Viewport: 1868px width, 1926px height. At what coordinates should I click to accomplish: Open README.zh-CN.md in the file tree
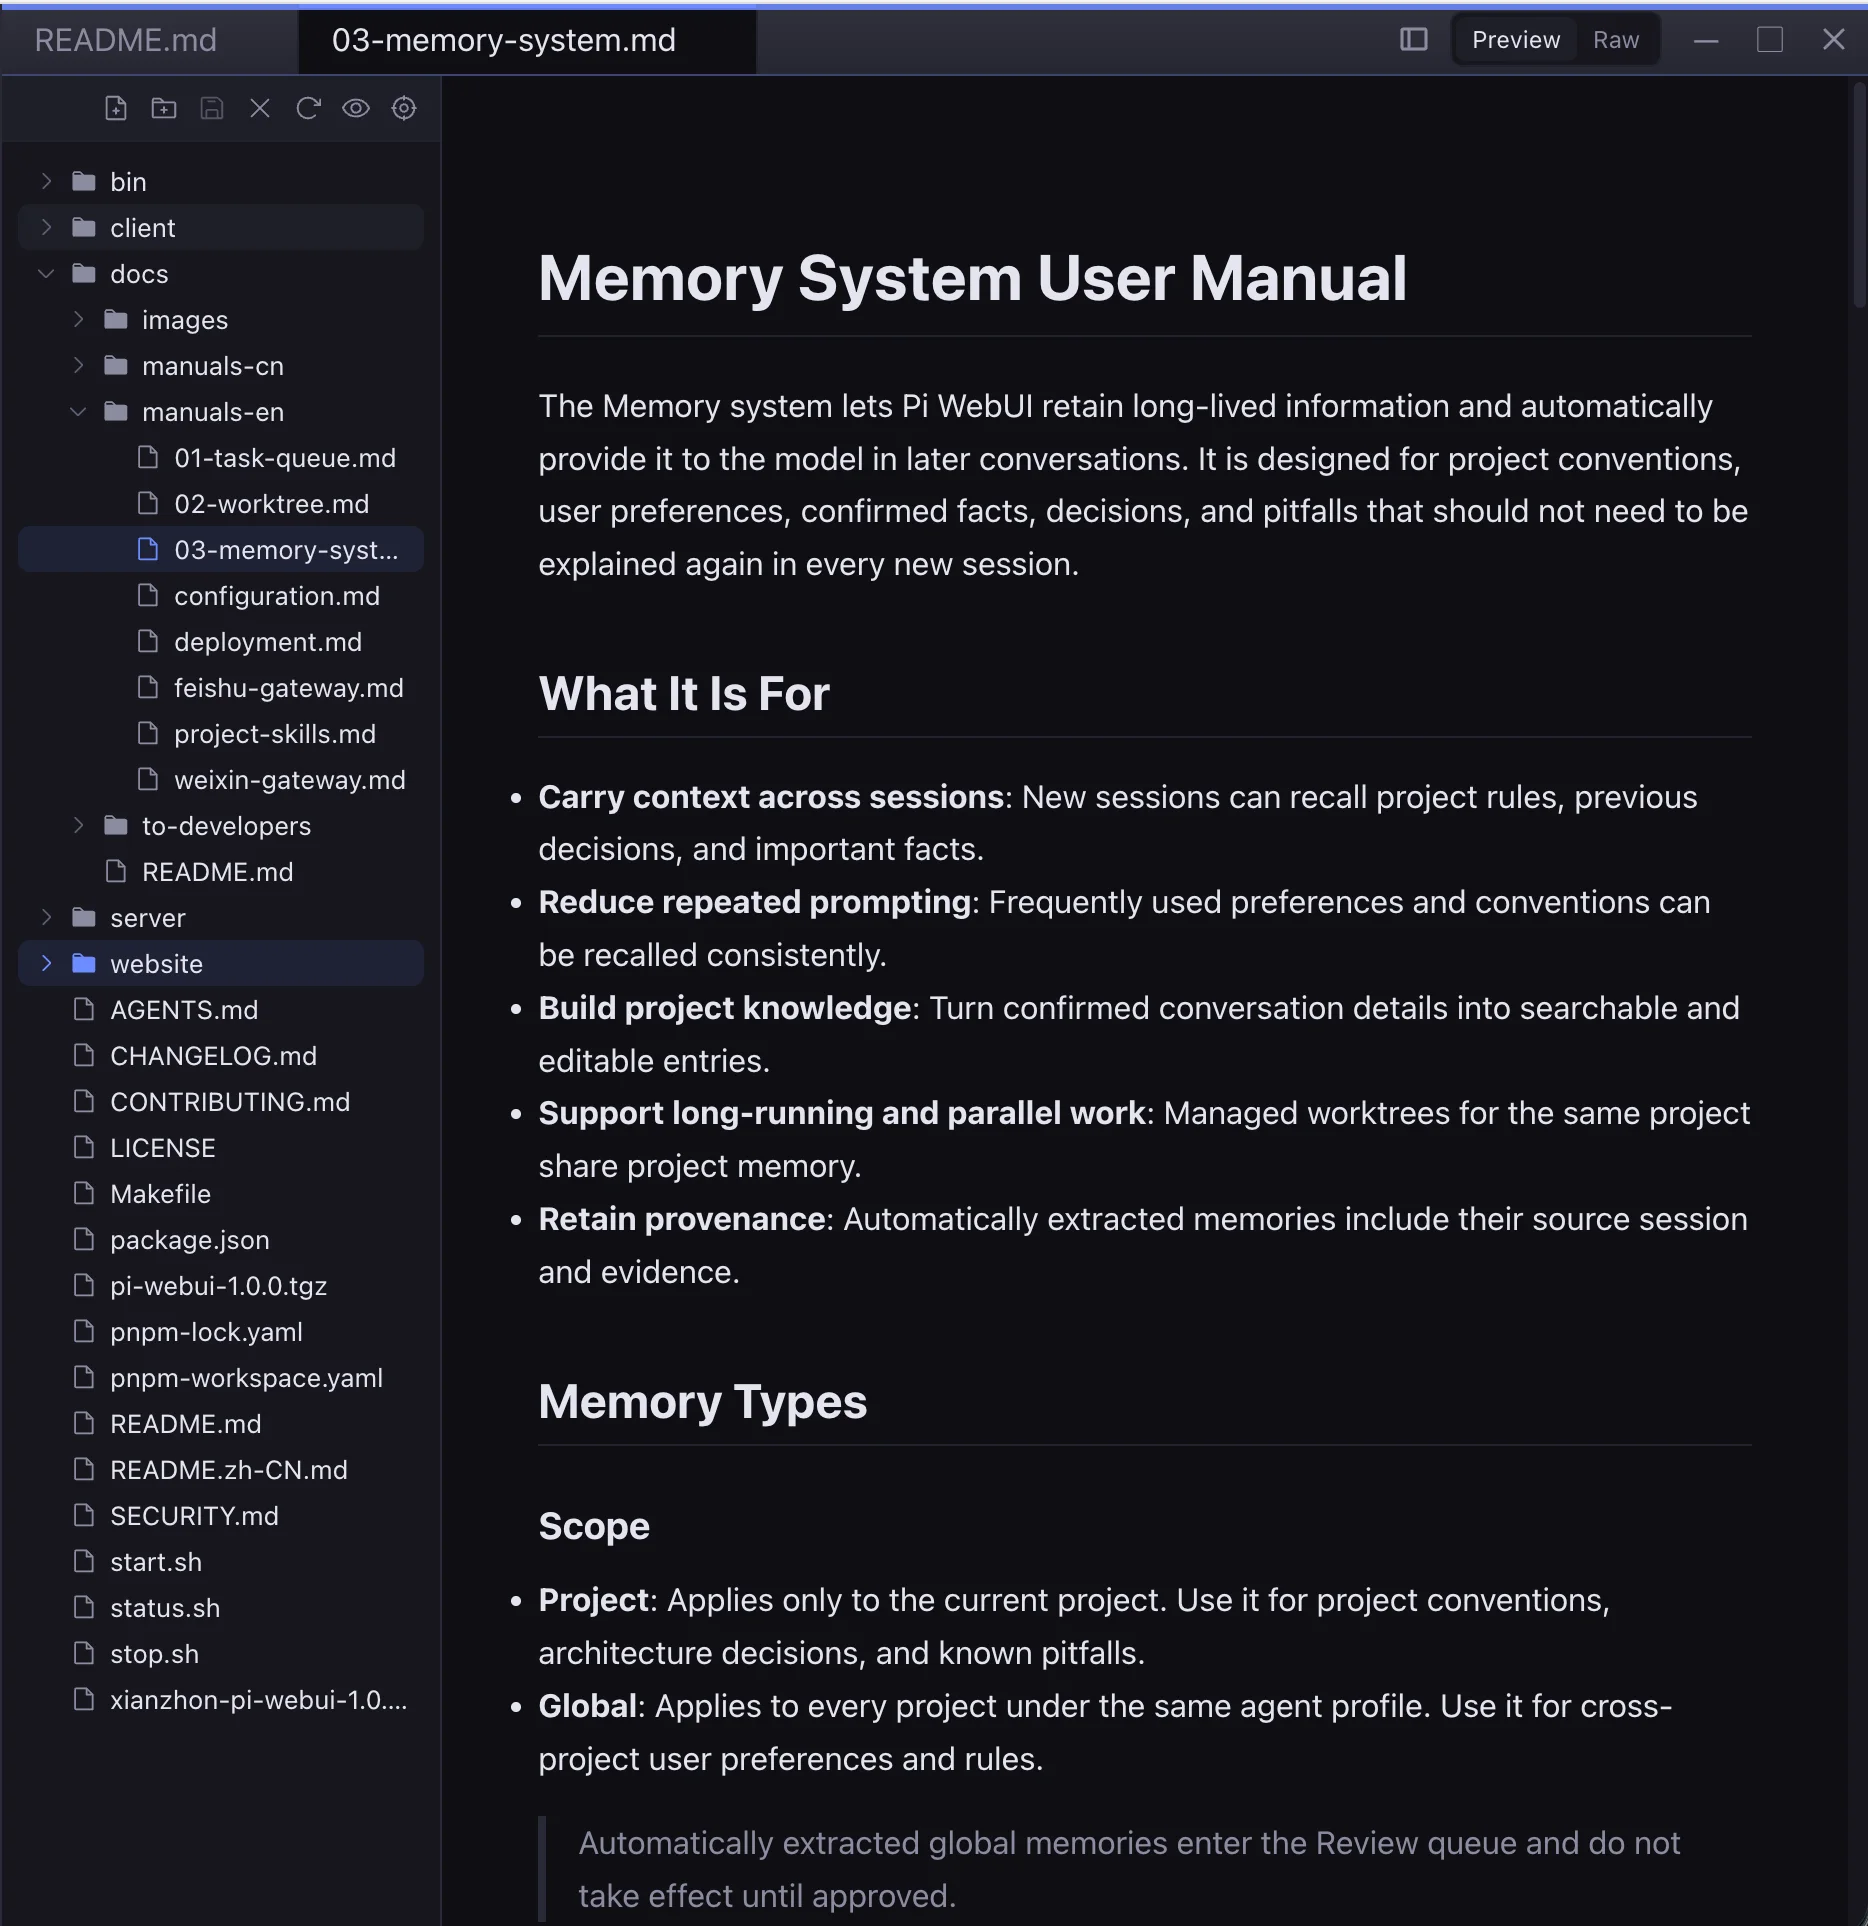(x=221, y=1469)
